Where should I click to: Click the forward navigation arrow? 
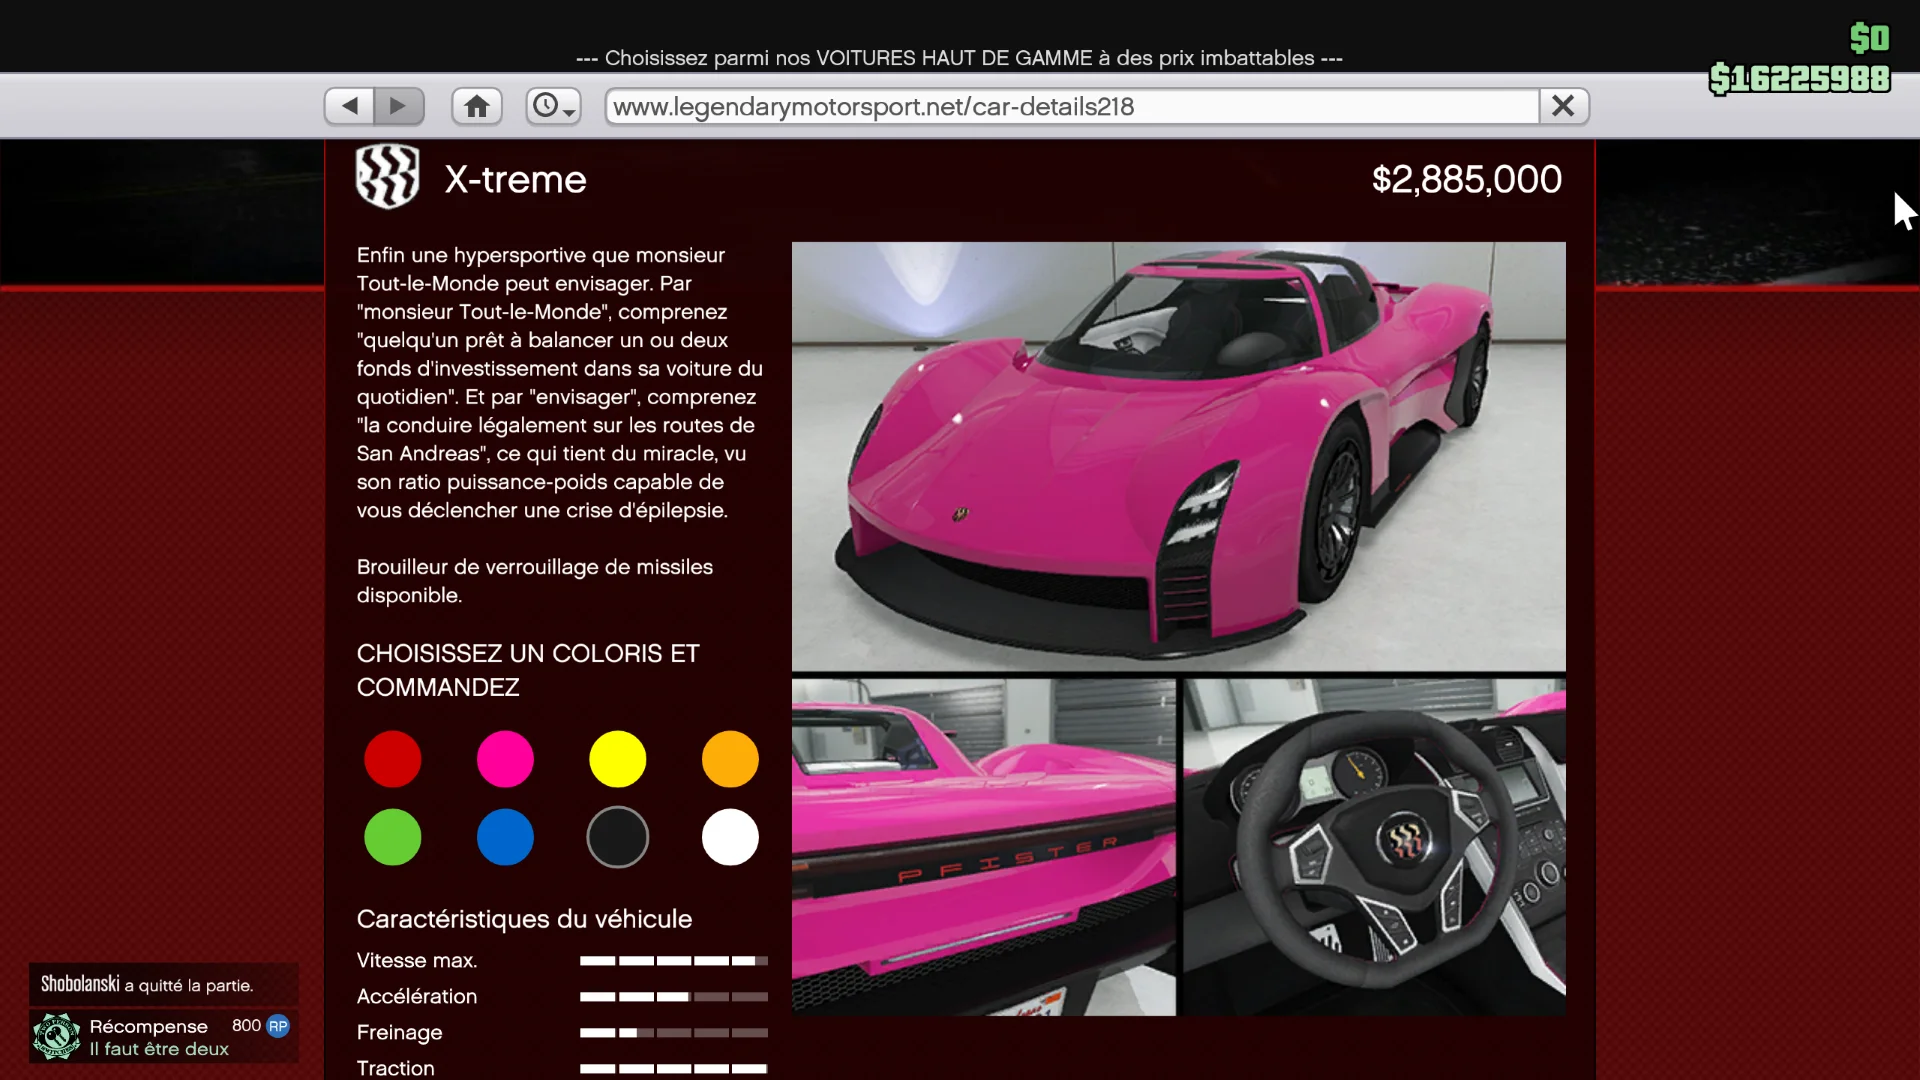[399, 105]
